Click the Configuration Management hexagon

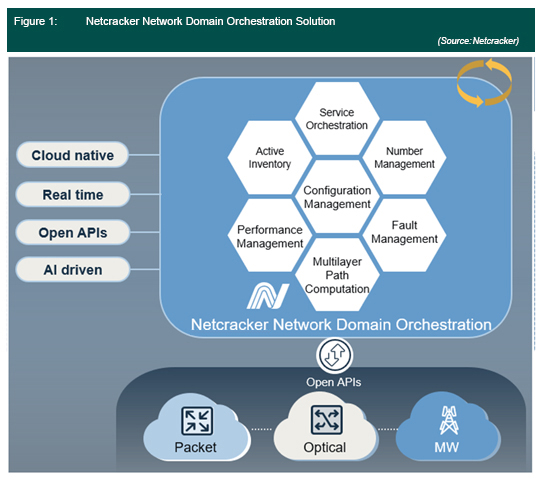pos(337,197)
